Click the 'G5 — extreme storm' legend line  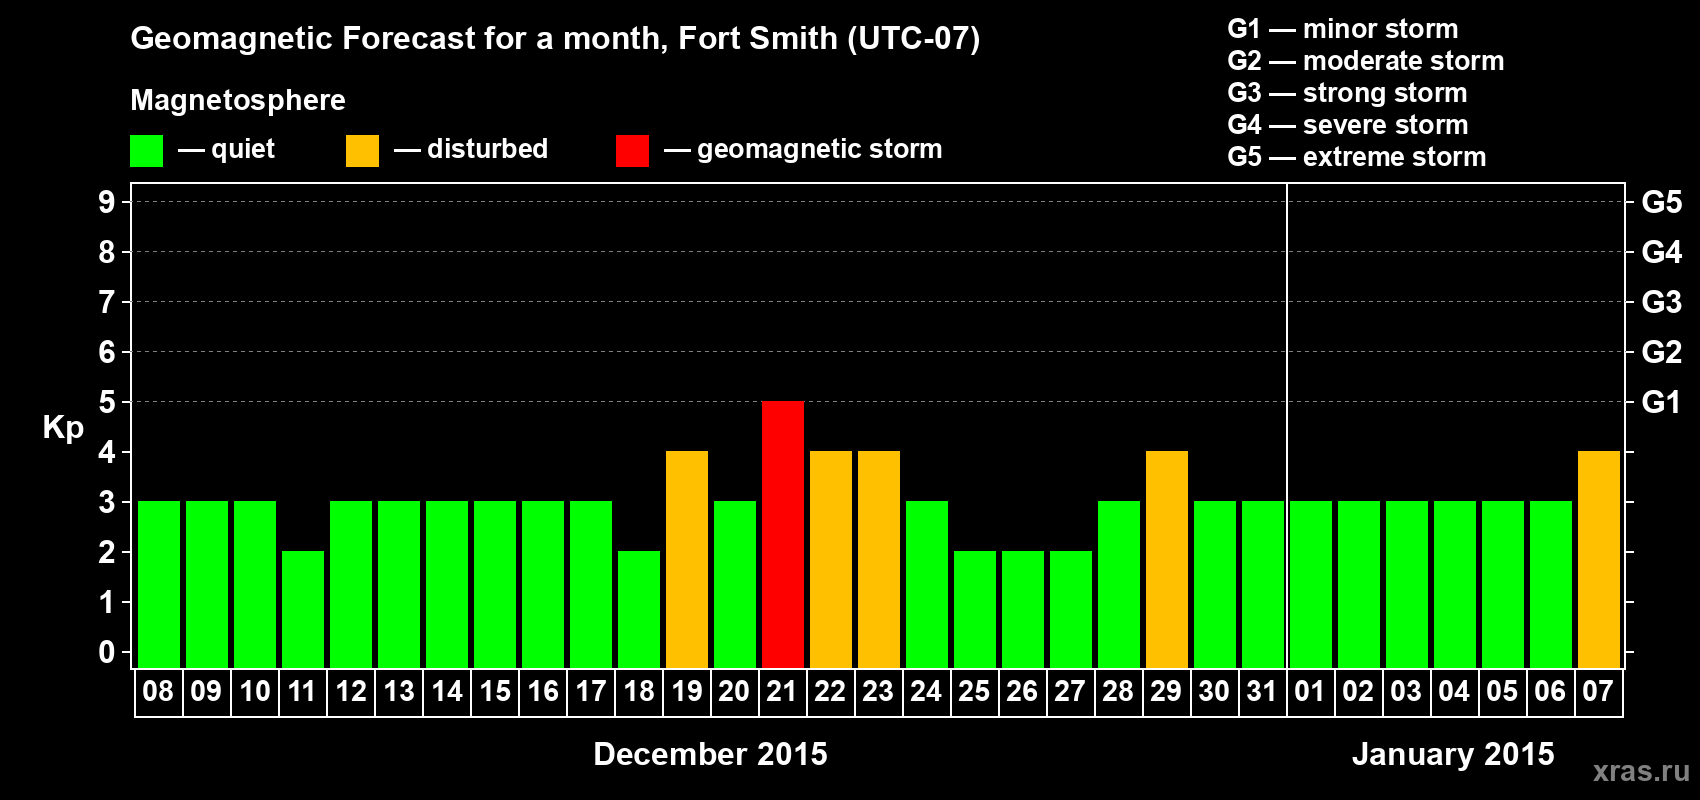(x=1357, y=157)
